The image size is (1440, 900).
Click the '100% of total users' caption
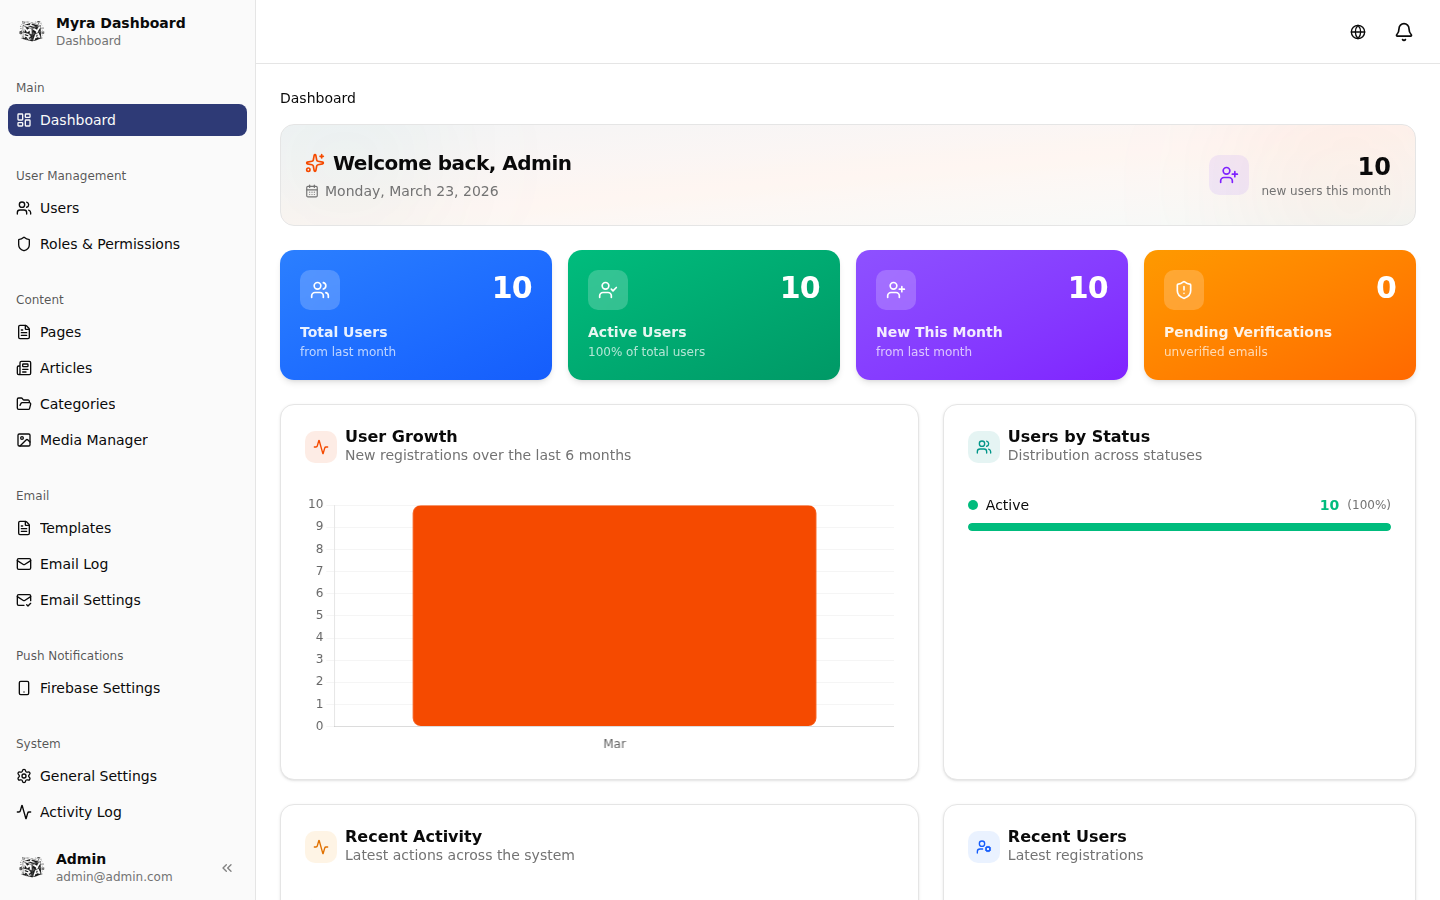coord(646,352)
